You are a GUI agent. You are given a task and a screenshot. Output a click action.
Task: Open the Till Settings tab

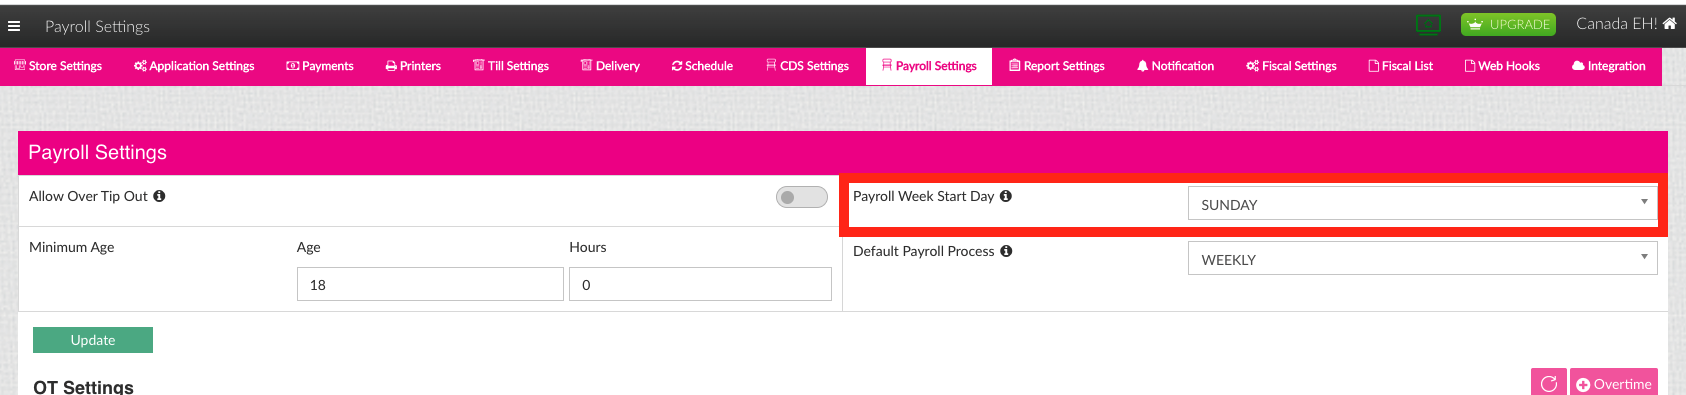coord(511,66)
